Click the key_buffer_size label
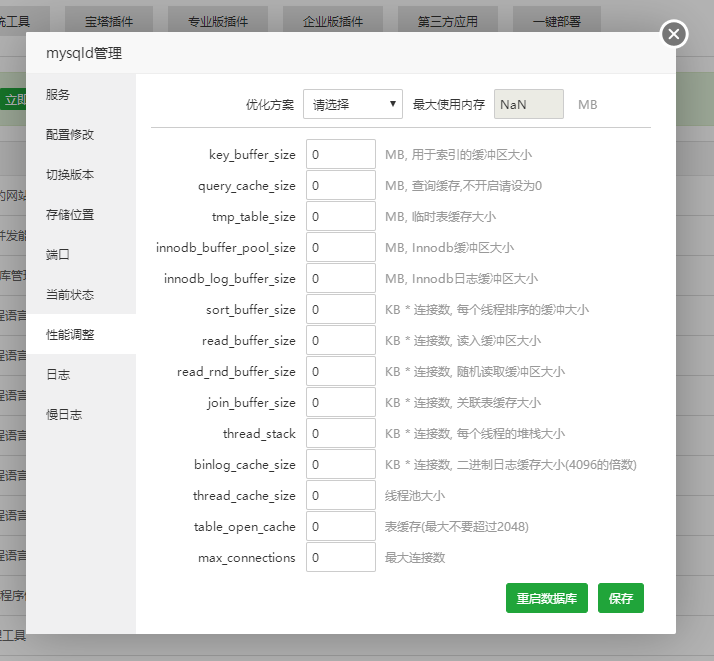The width and height of the screenshot is (714, 661). coord(252,155)
